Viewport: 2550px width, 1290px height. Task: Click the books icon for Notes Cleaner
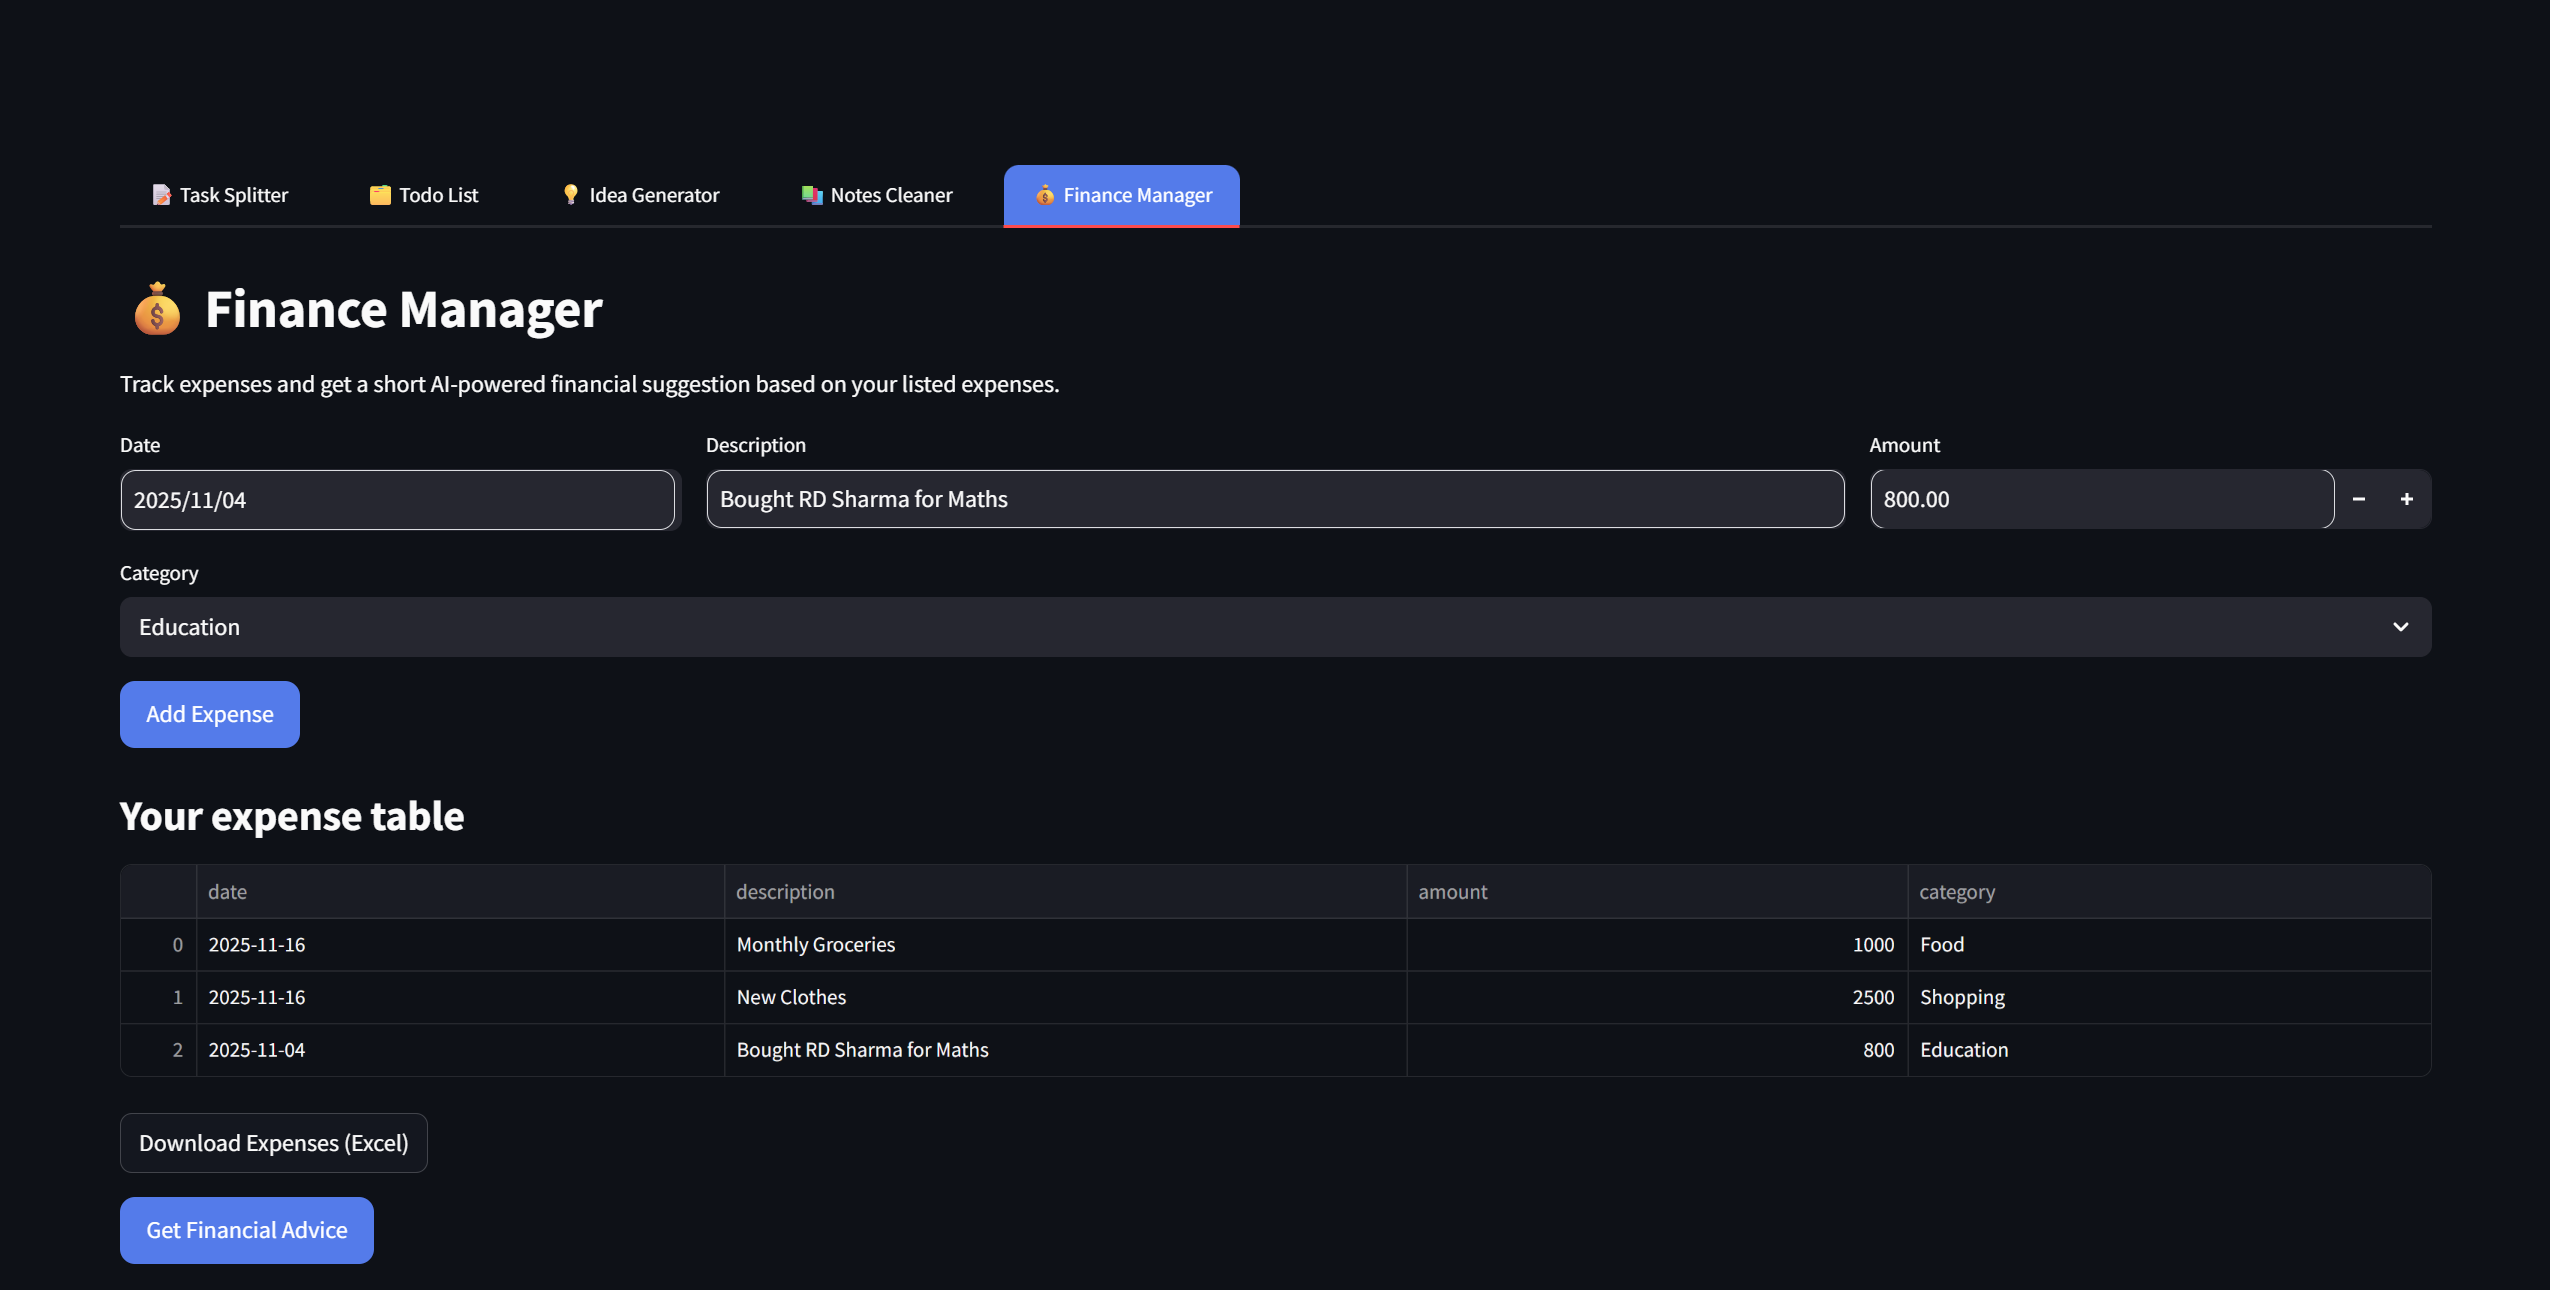[812, 195]
